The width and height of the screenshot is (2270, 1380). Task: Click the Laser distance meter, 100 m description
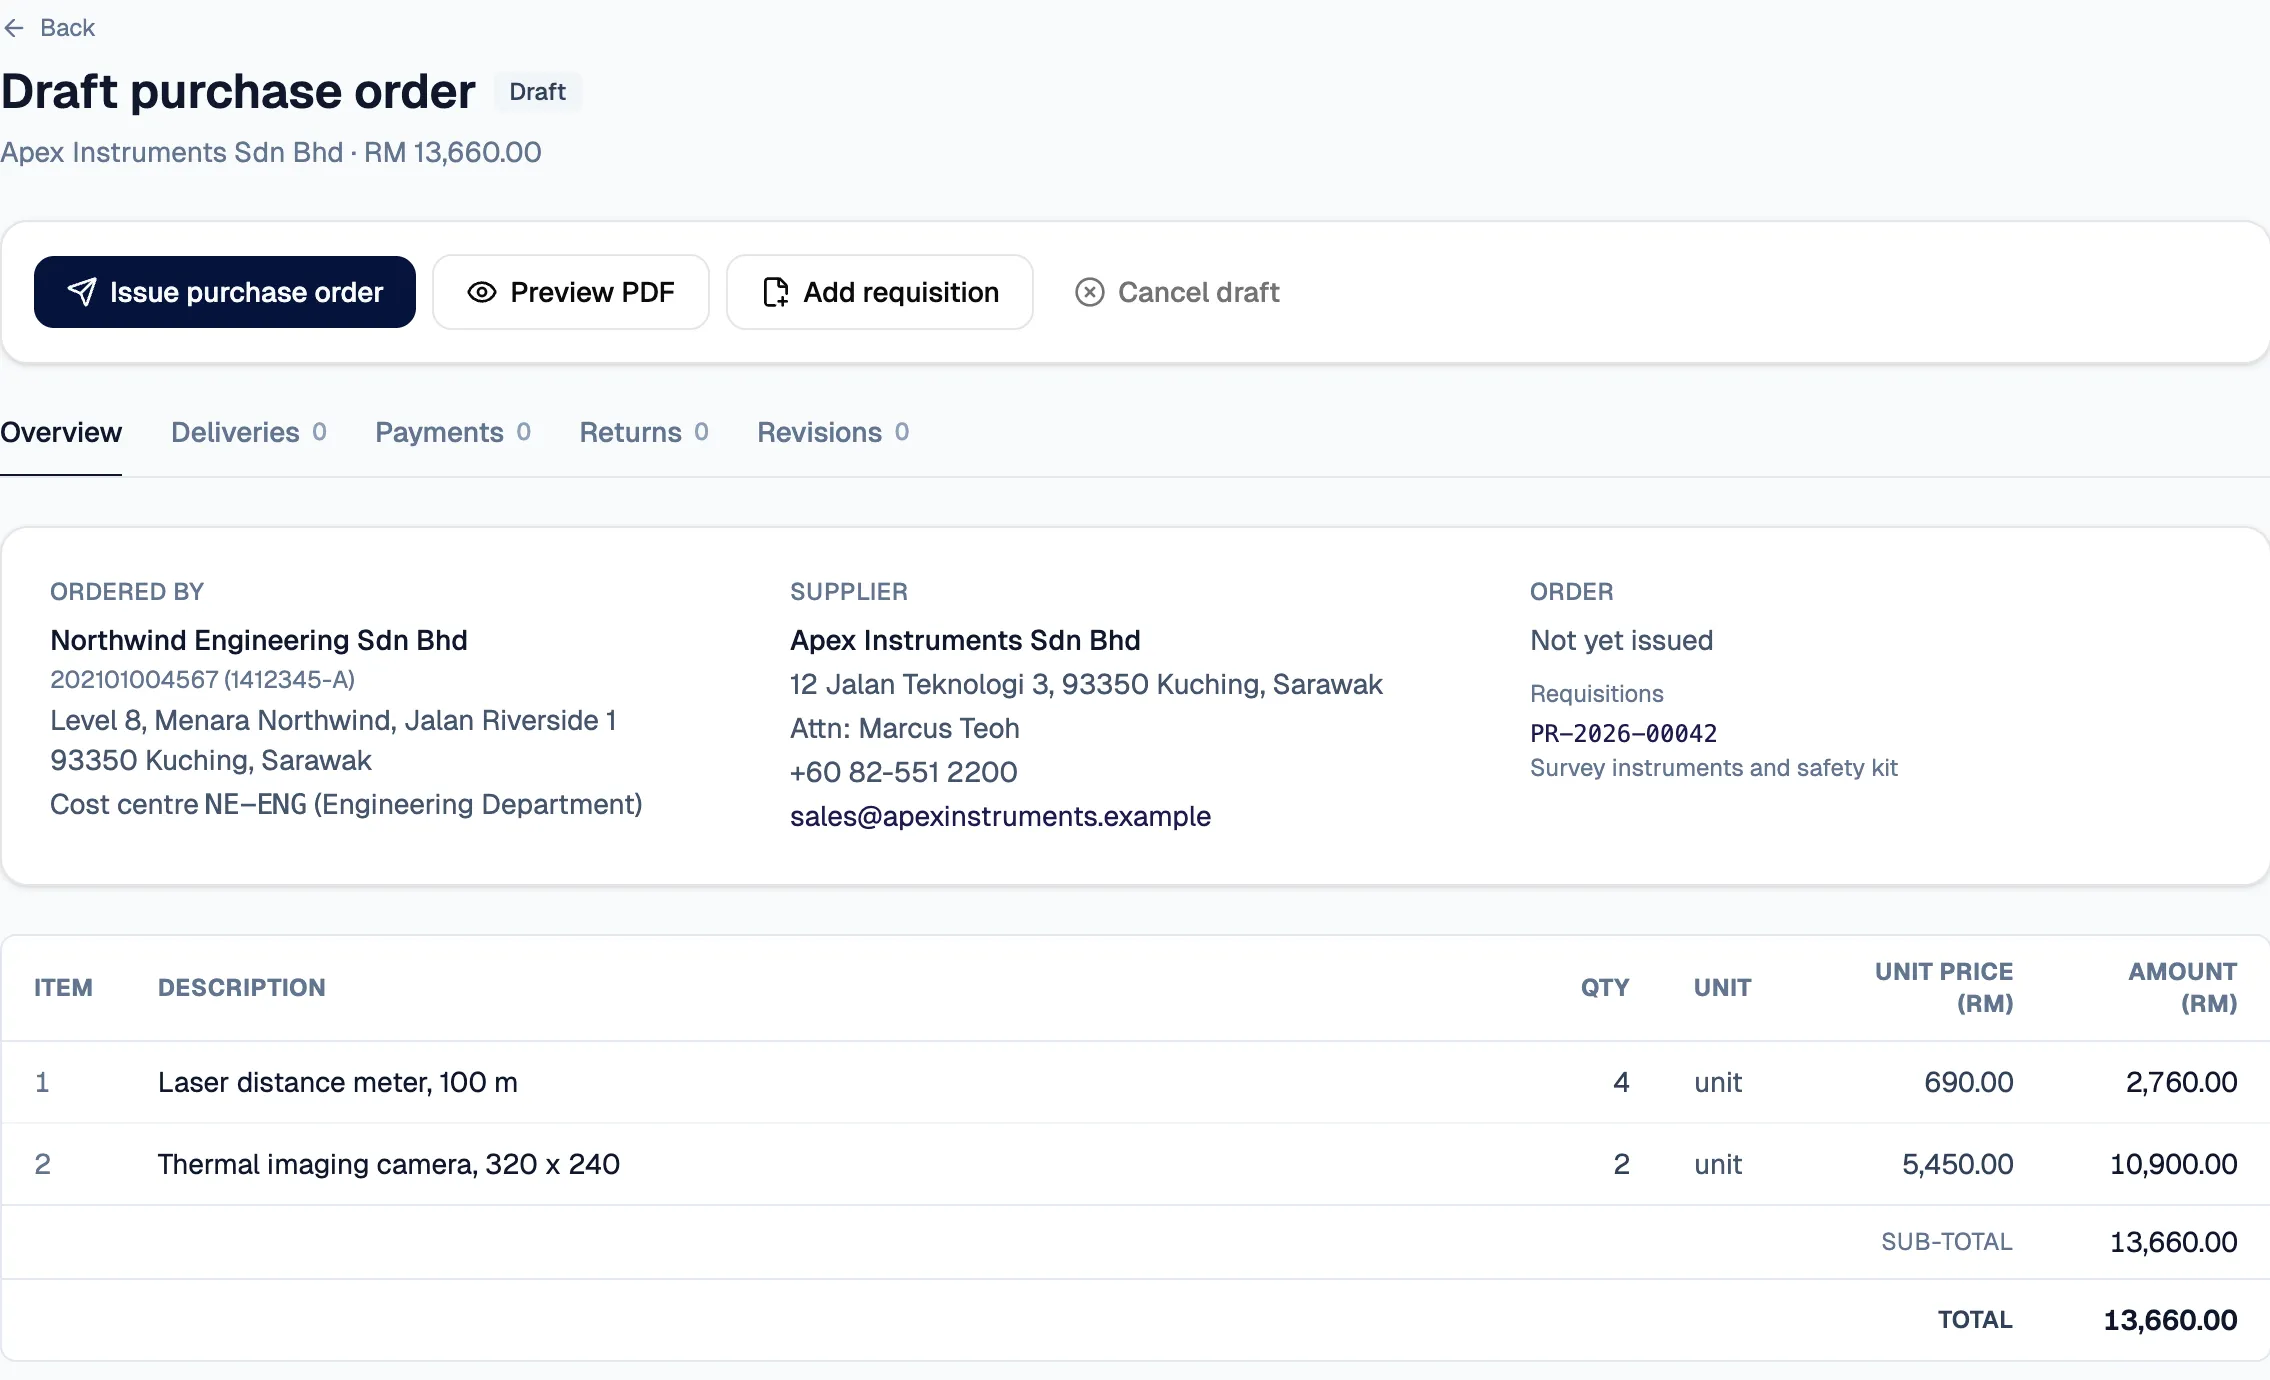[338, 1082]
